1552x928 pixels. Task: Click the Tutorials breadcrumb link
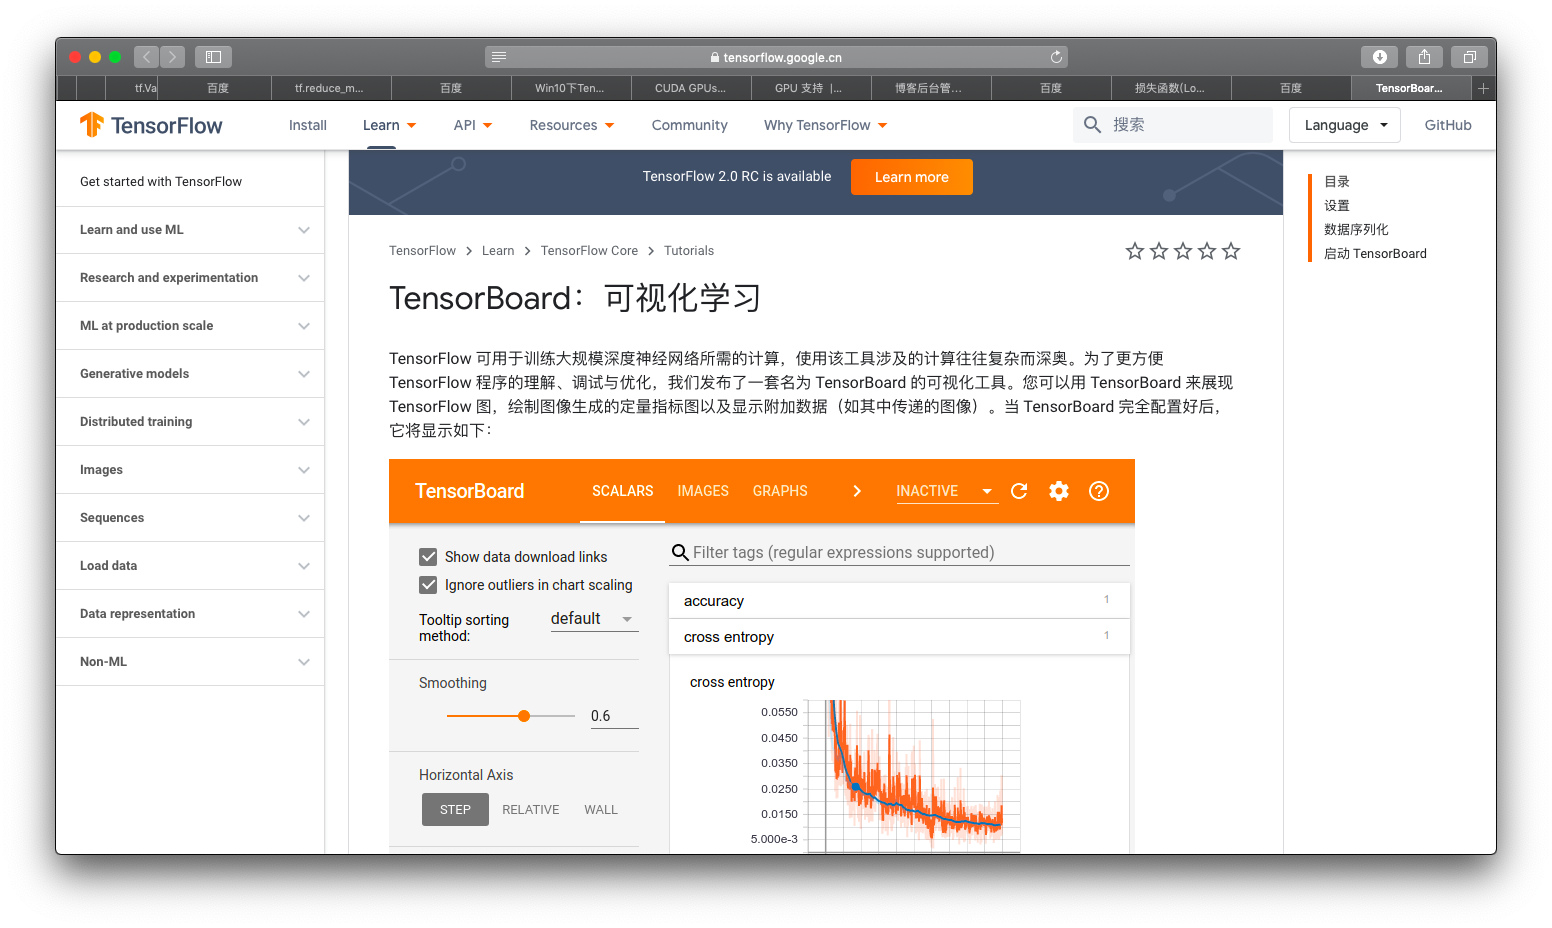689,251
